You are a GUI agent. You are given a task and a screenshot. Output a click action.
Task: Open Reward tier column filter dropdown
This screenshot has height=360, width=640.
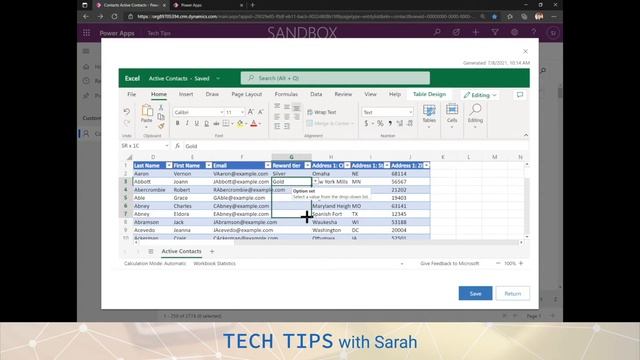coord(308,165)
